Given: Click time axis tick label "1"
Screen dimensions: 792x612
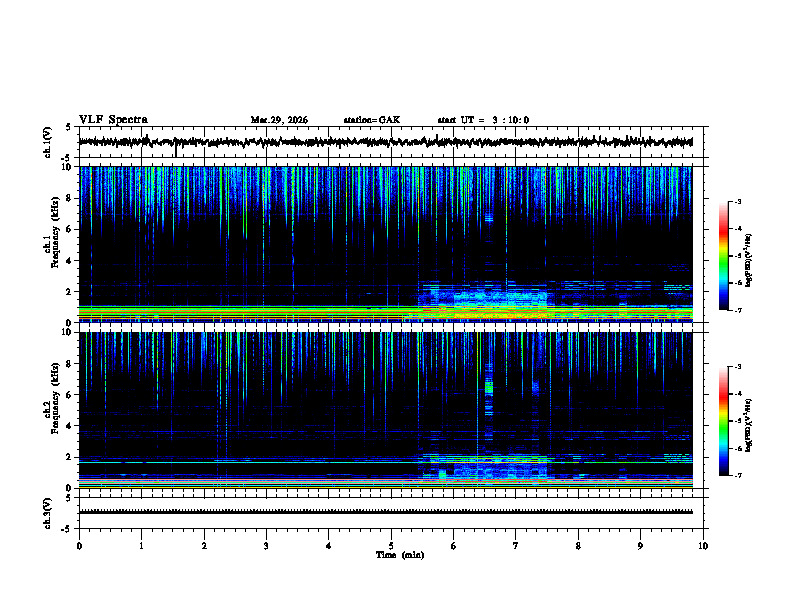Looking at the screenshot, I should point(141,546).
